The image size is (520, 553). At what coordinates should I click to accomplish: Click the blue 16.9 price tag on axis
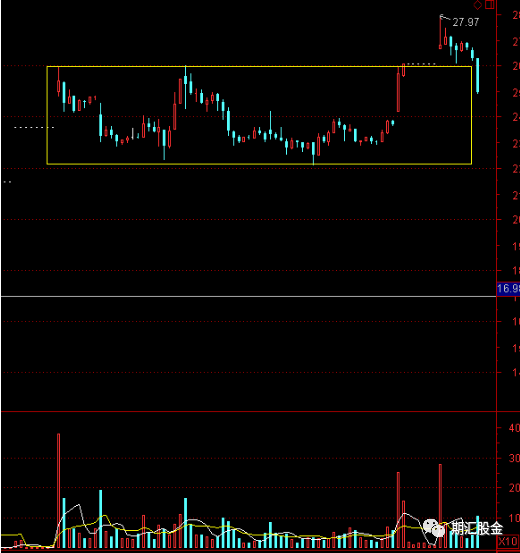pos(508,288)
